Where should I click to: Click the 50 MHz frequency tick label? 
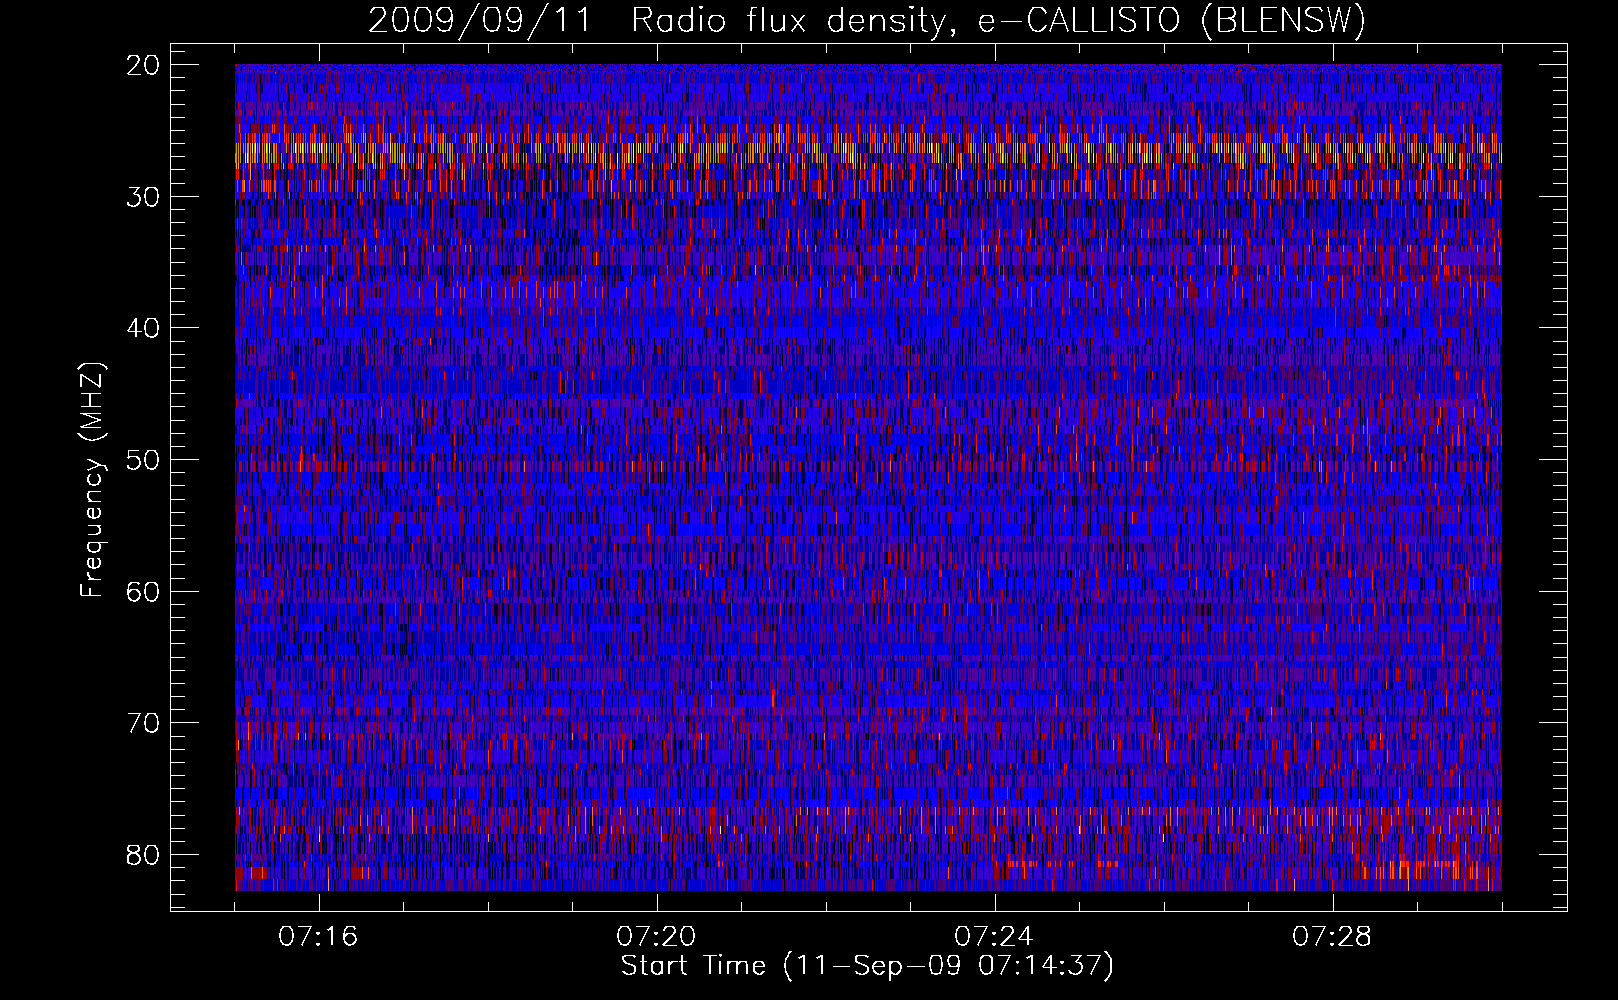(x=144, y=460)
